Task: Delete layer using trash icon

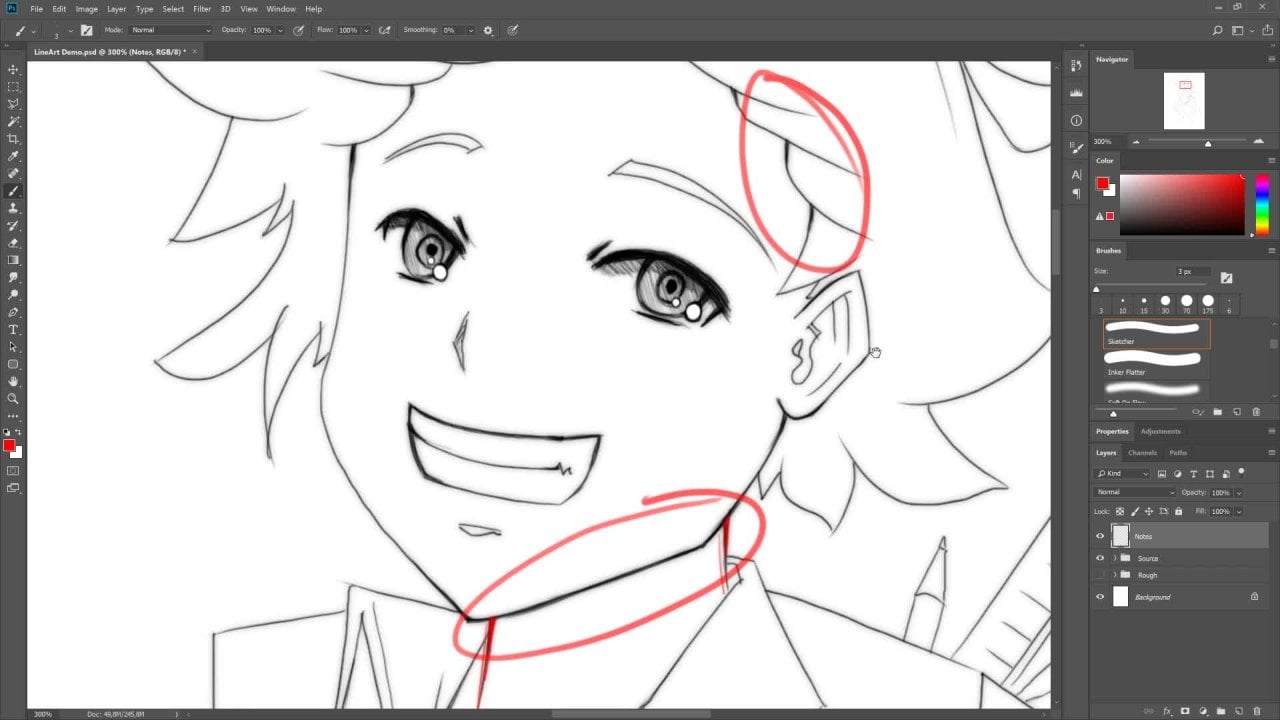Action: coord(1257,711)
